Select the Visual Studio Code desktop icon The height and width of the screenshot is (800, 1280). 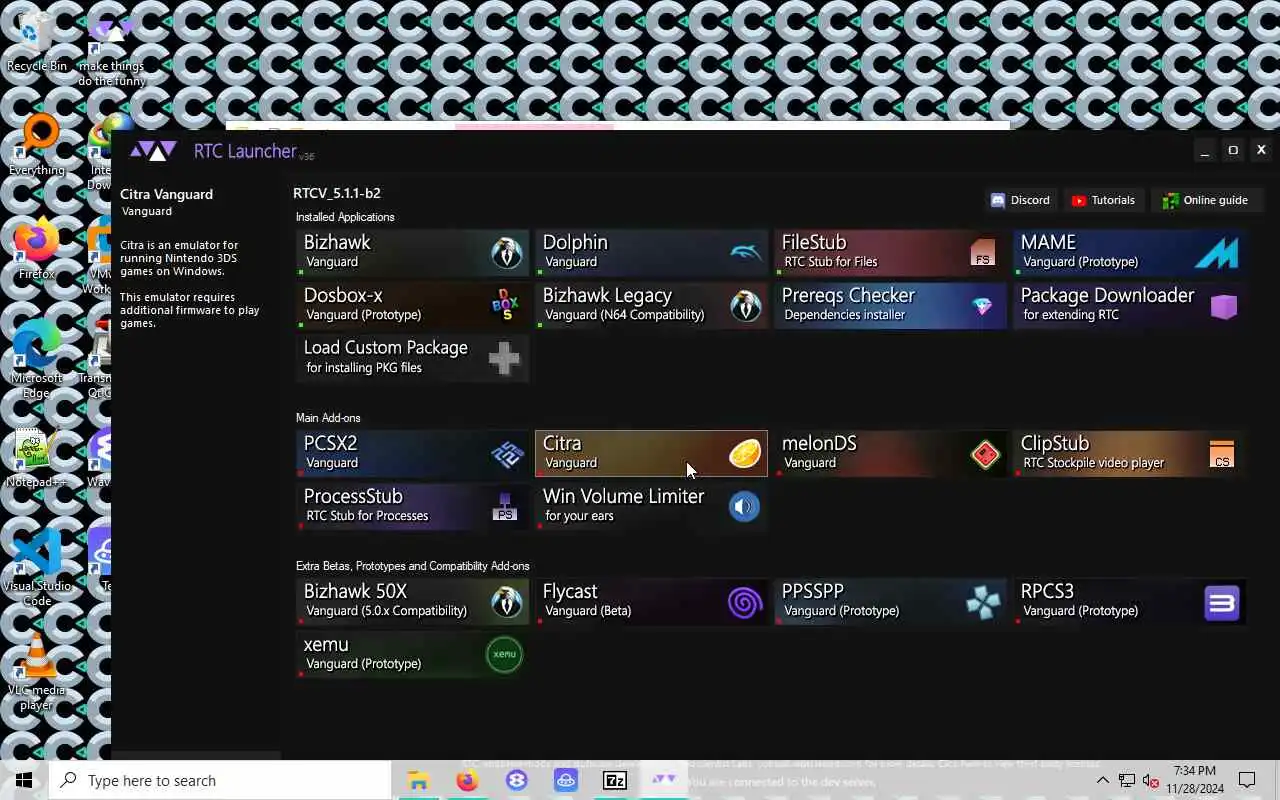click(x=37, y=568)
